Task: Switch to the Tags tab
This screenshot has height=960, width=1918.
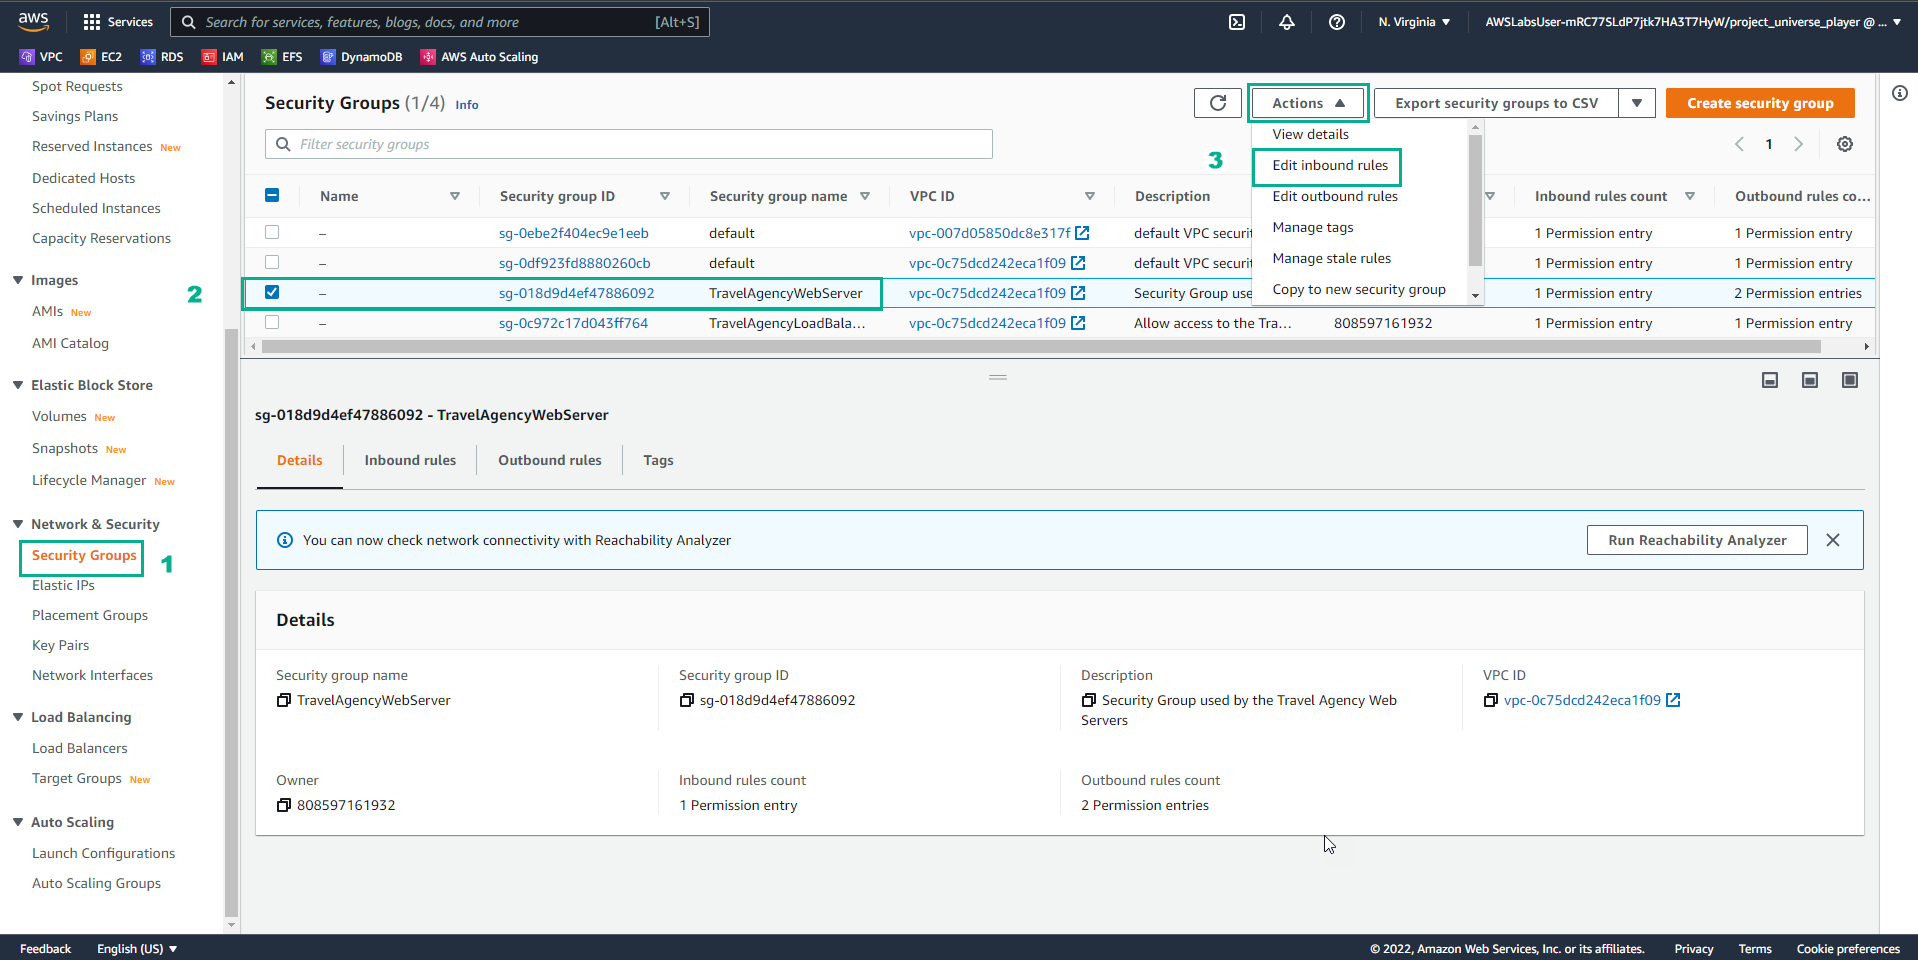Action: point(658,460)
